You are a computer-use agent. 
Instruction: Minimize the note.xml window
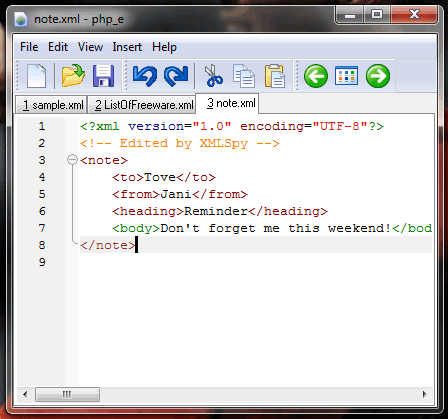pyautogui.click(x=350, y=15)
